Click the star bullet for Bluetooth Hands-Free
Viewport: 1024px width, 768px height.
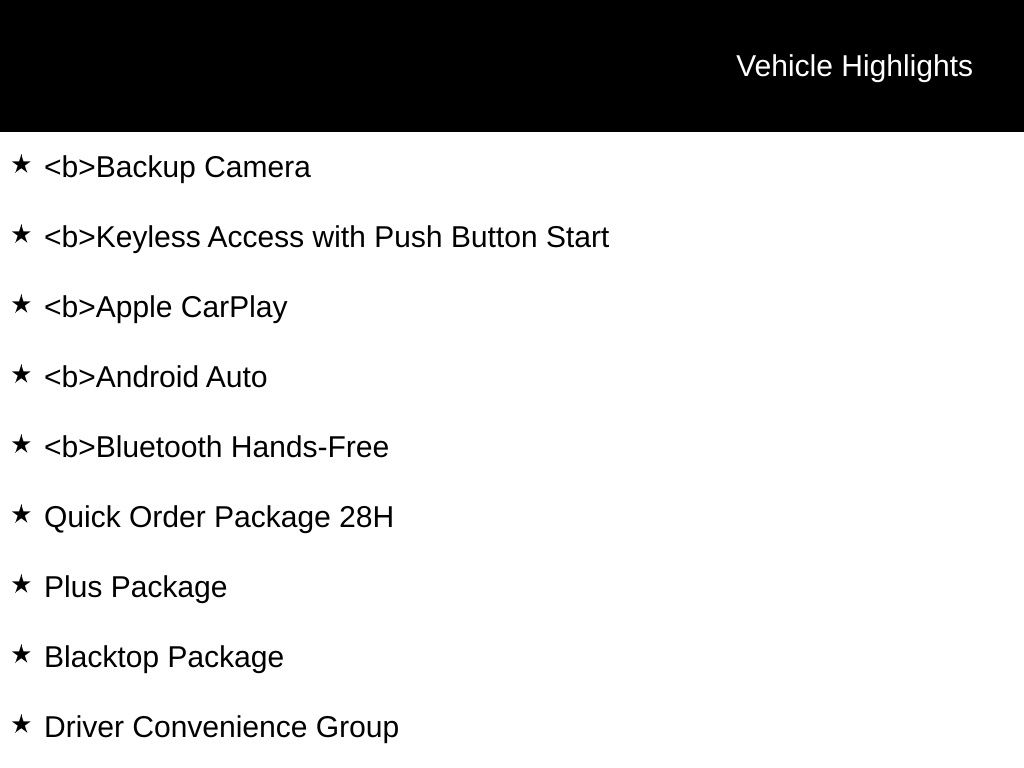tap(21, 444)
